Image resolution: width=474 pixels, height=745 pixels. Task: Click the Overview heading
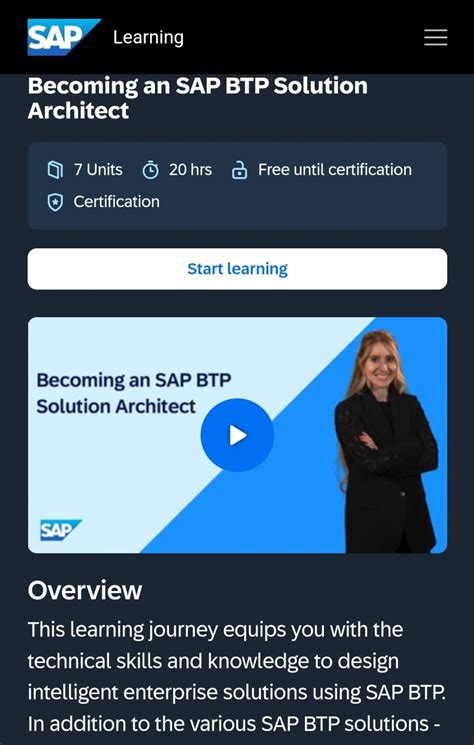tap(85, 590)
